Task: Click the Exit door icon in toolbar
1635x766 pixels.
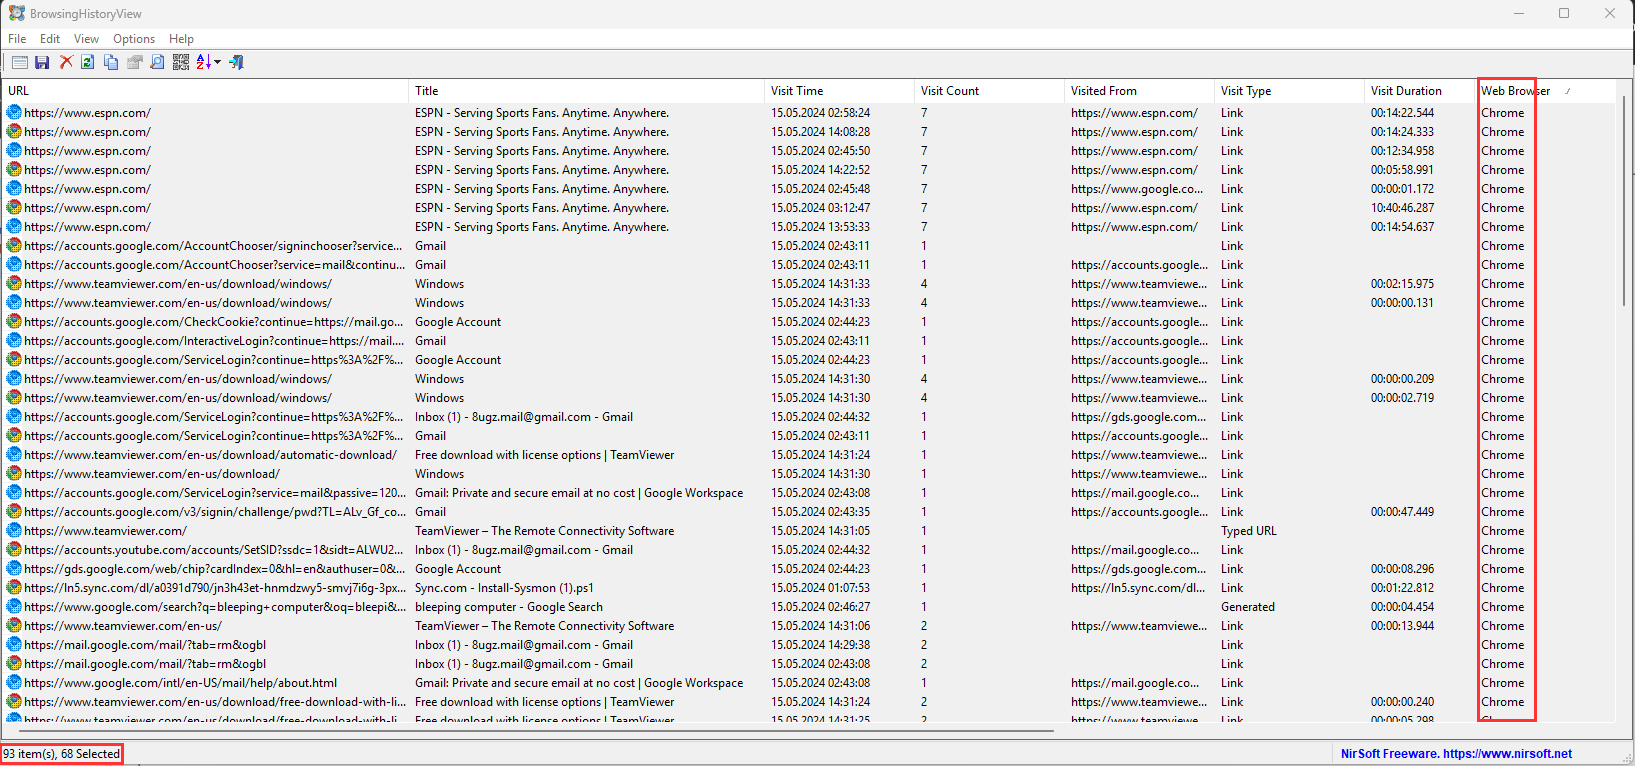Action: [x=237, y=62]
